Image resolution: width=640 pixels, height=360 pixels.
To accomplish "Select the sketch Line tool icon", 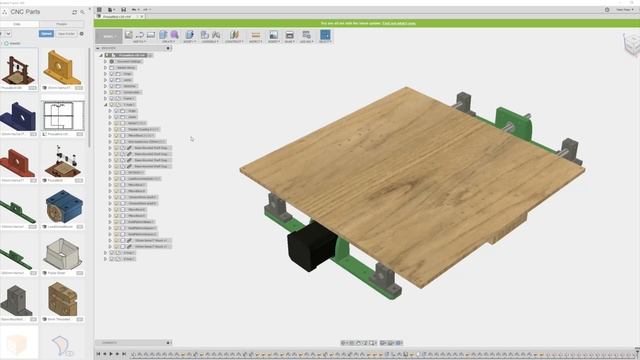I will click(140, 35).
